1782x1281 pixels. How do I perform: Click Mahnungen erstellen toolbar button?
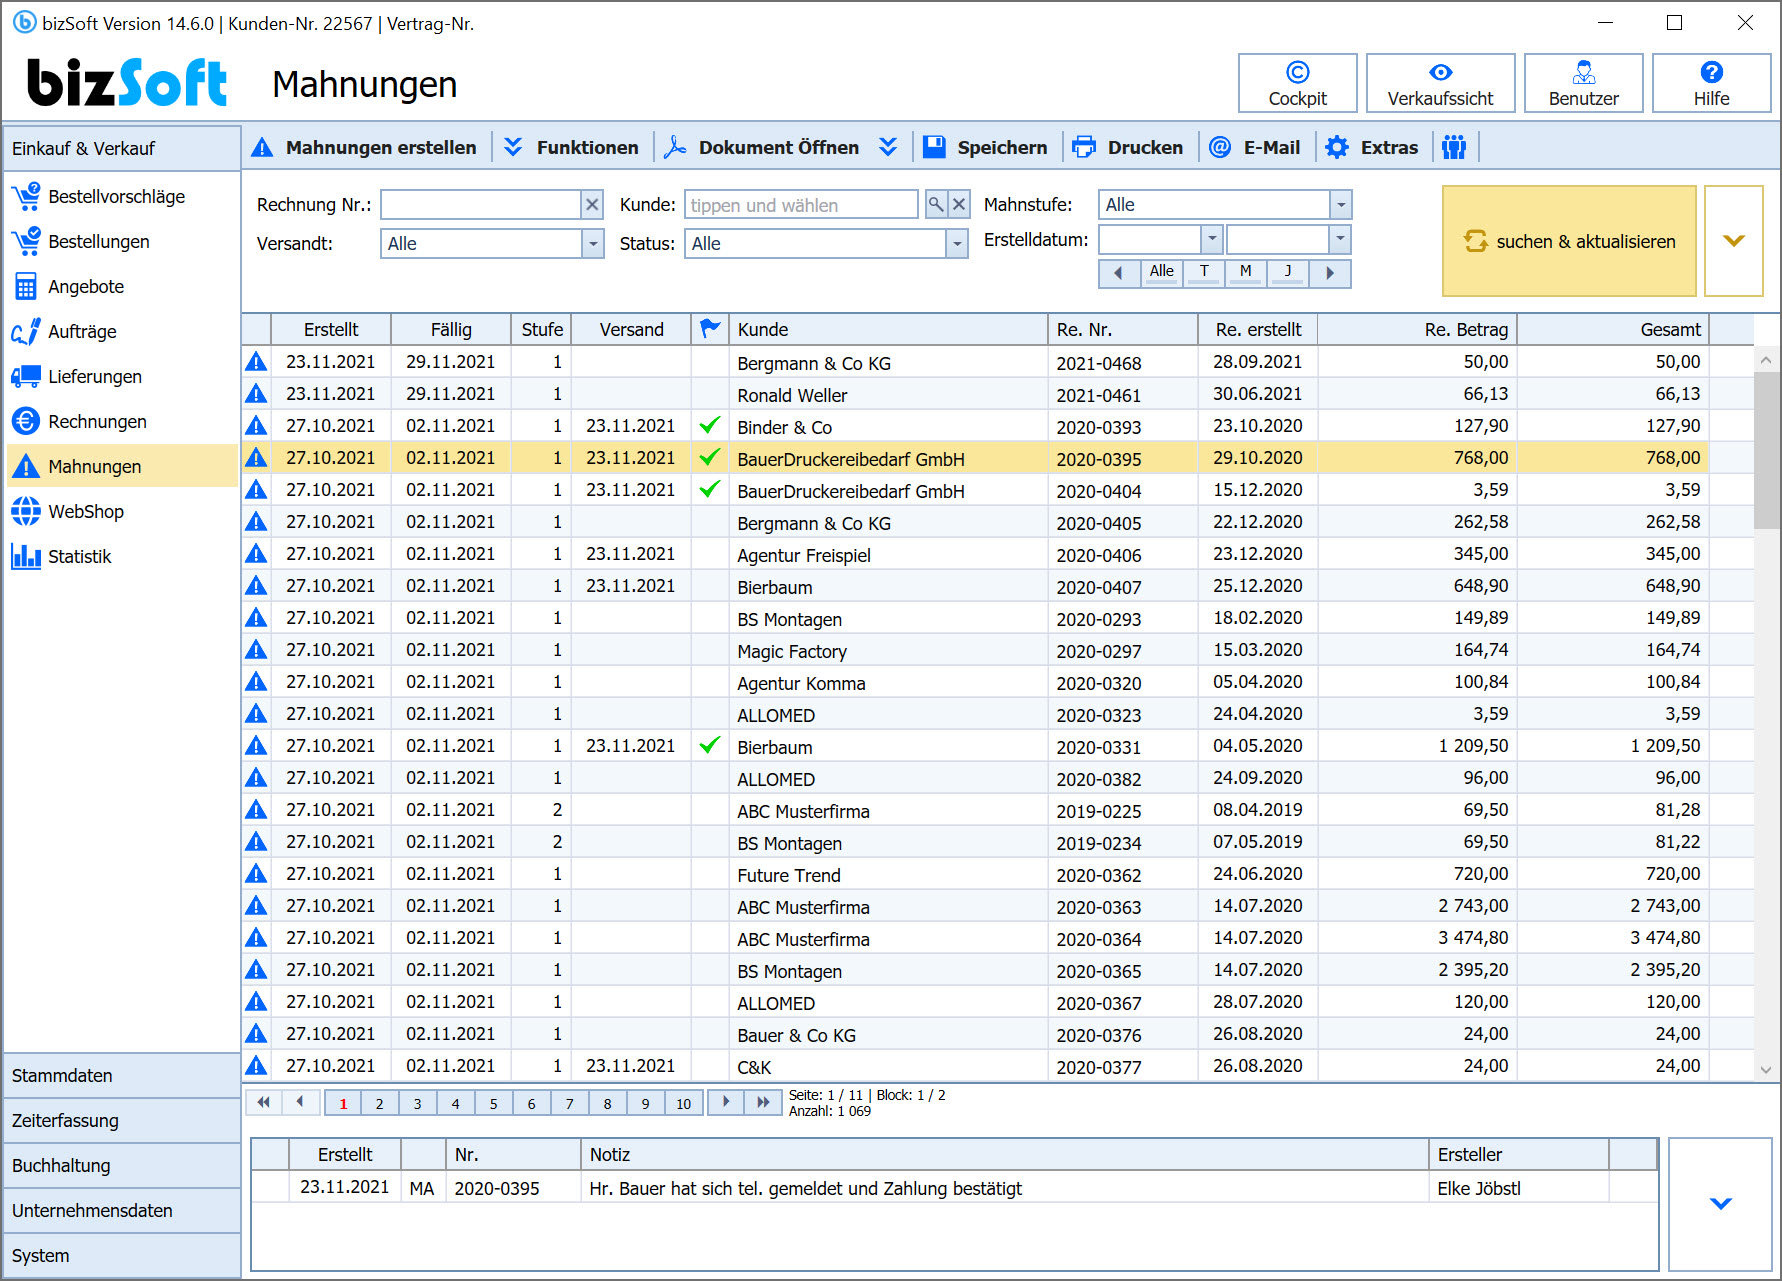point(364,147)
